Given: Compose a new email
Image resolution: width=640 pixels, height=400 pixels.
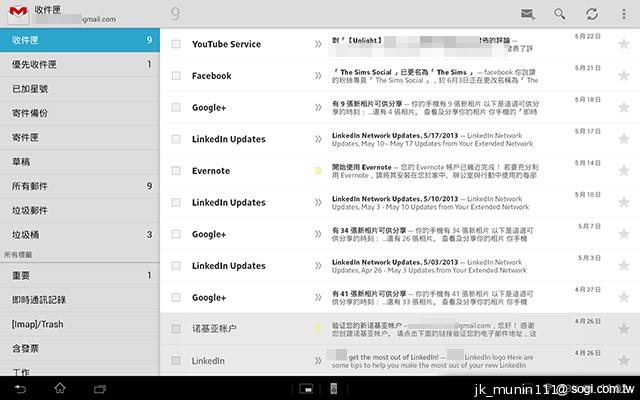Looking at the screenshot, I should [528, 14].
